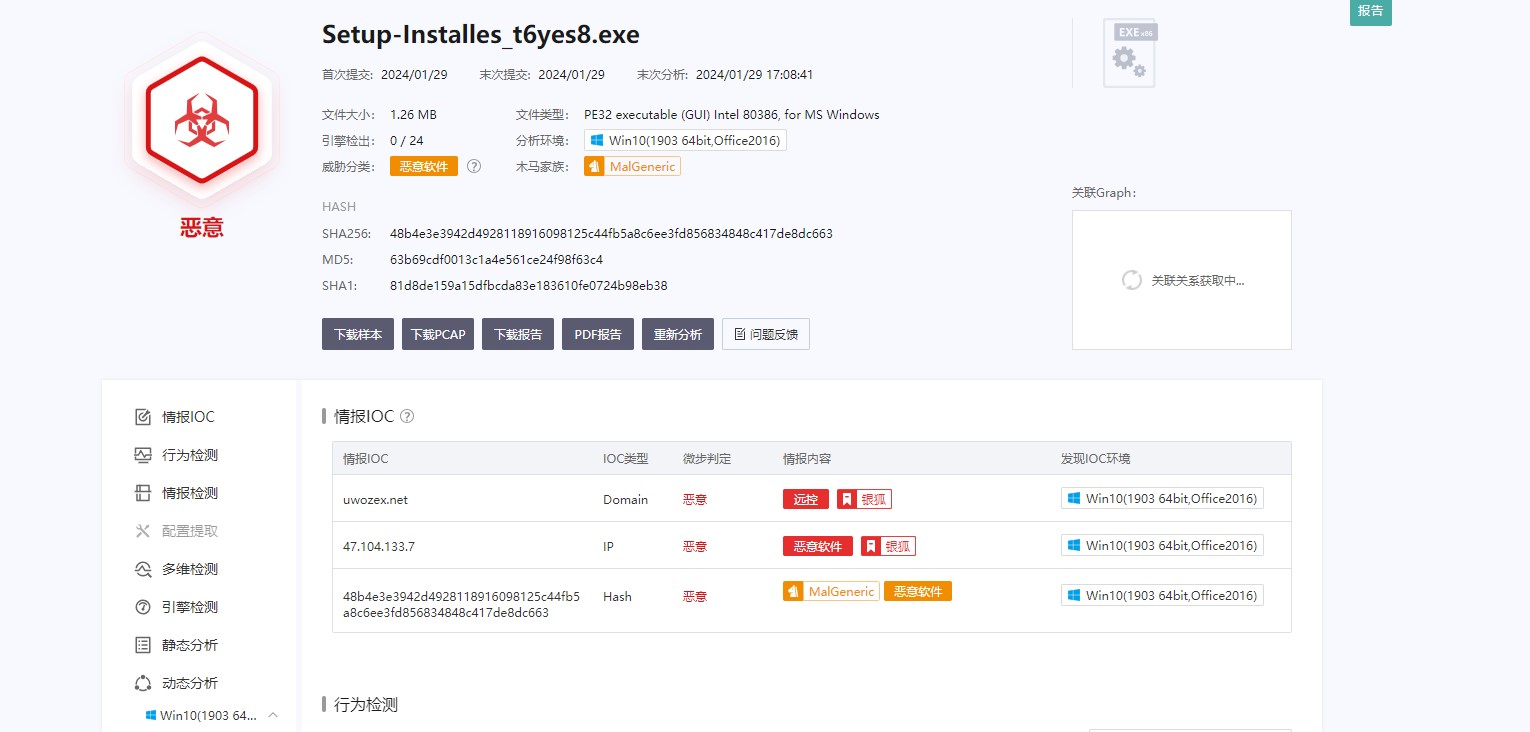Click the 关联关系获取中 Graph panel
Image resolution: width=1530 pixels, height=732 pixels.
(1182, 280)
